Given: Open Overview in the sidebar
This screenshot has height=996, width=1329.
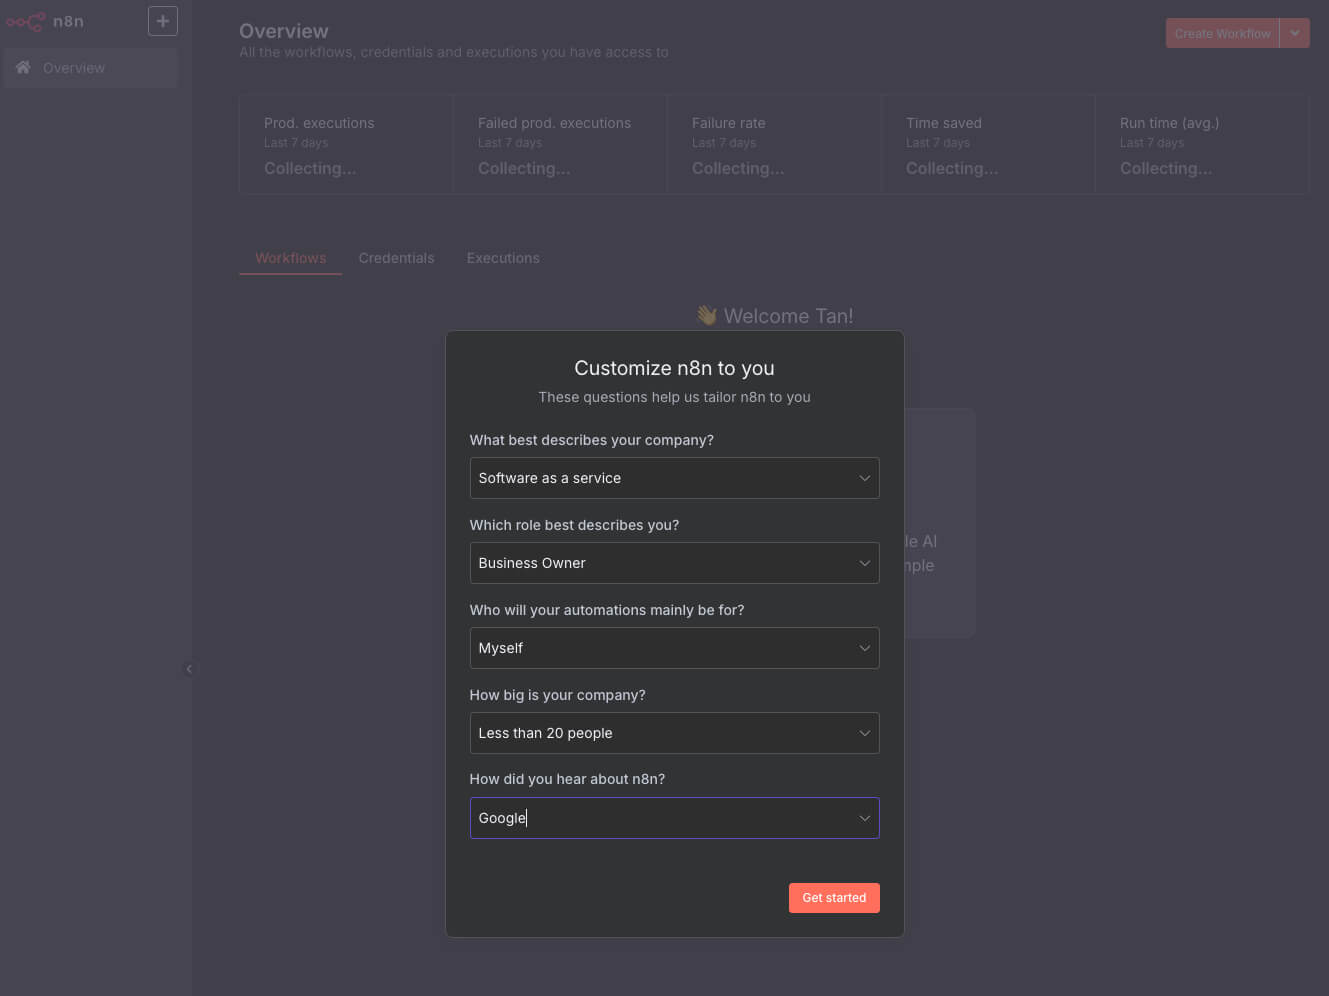Looking at the screenshot, I should (x=90, y=68).
